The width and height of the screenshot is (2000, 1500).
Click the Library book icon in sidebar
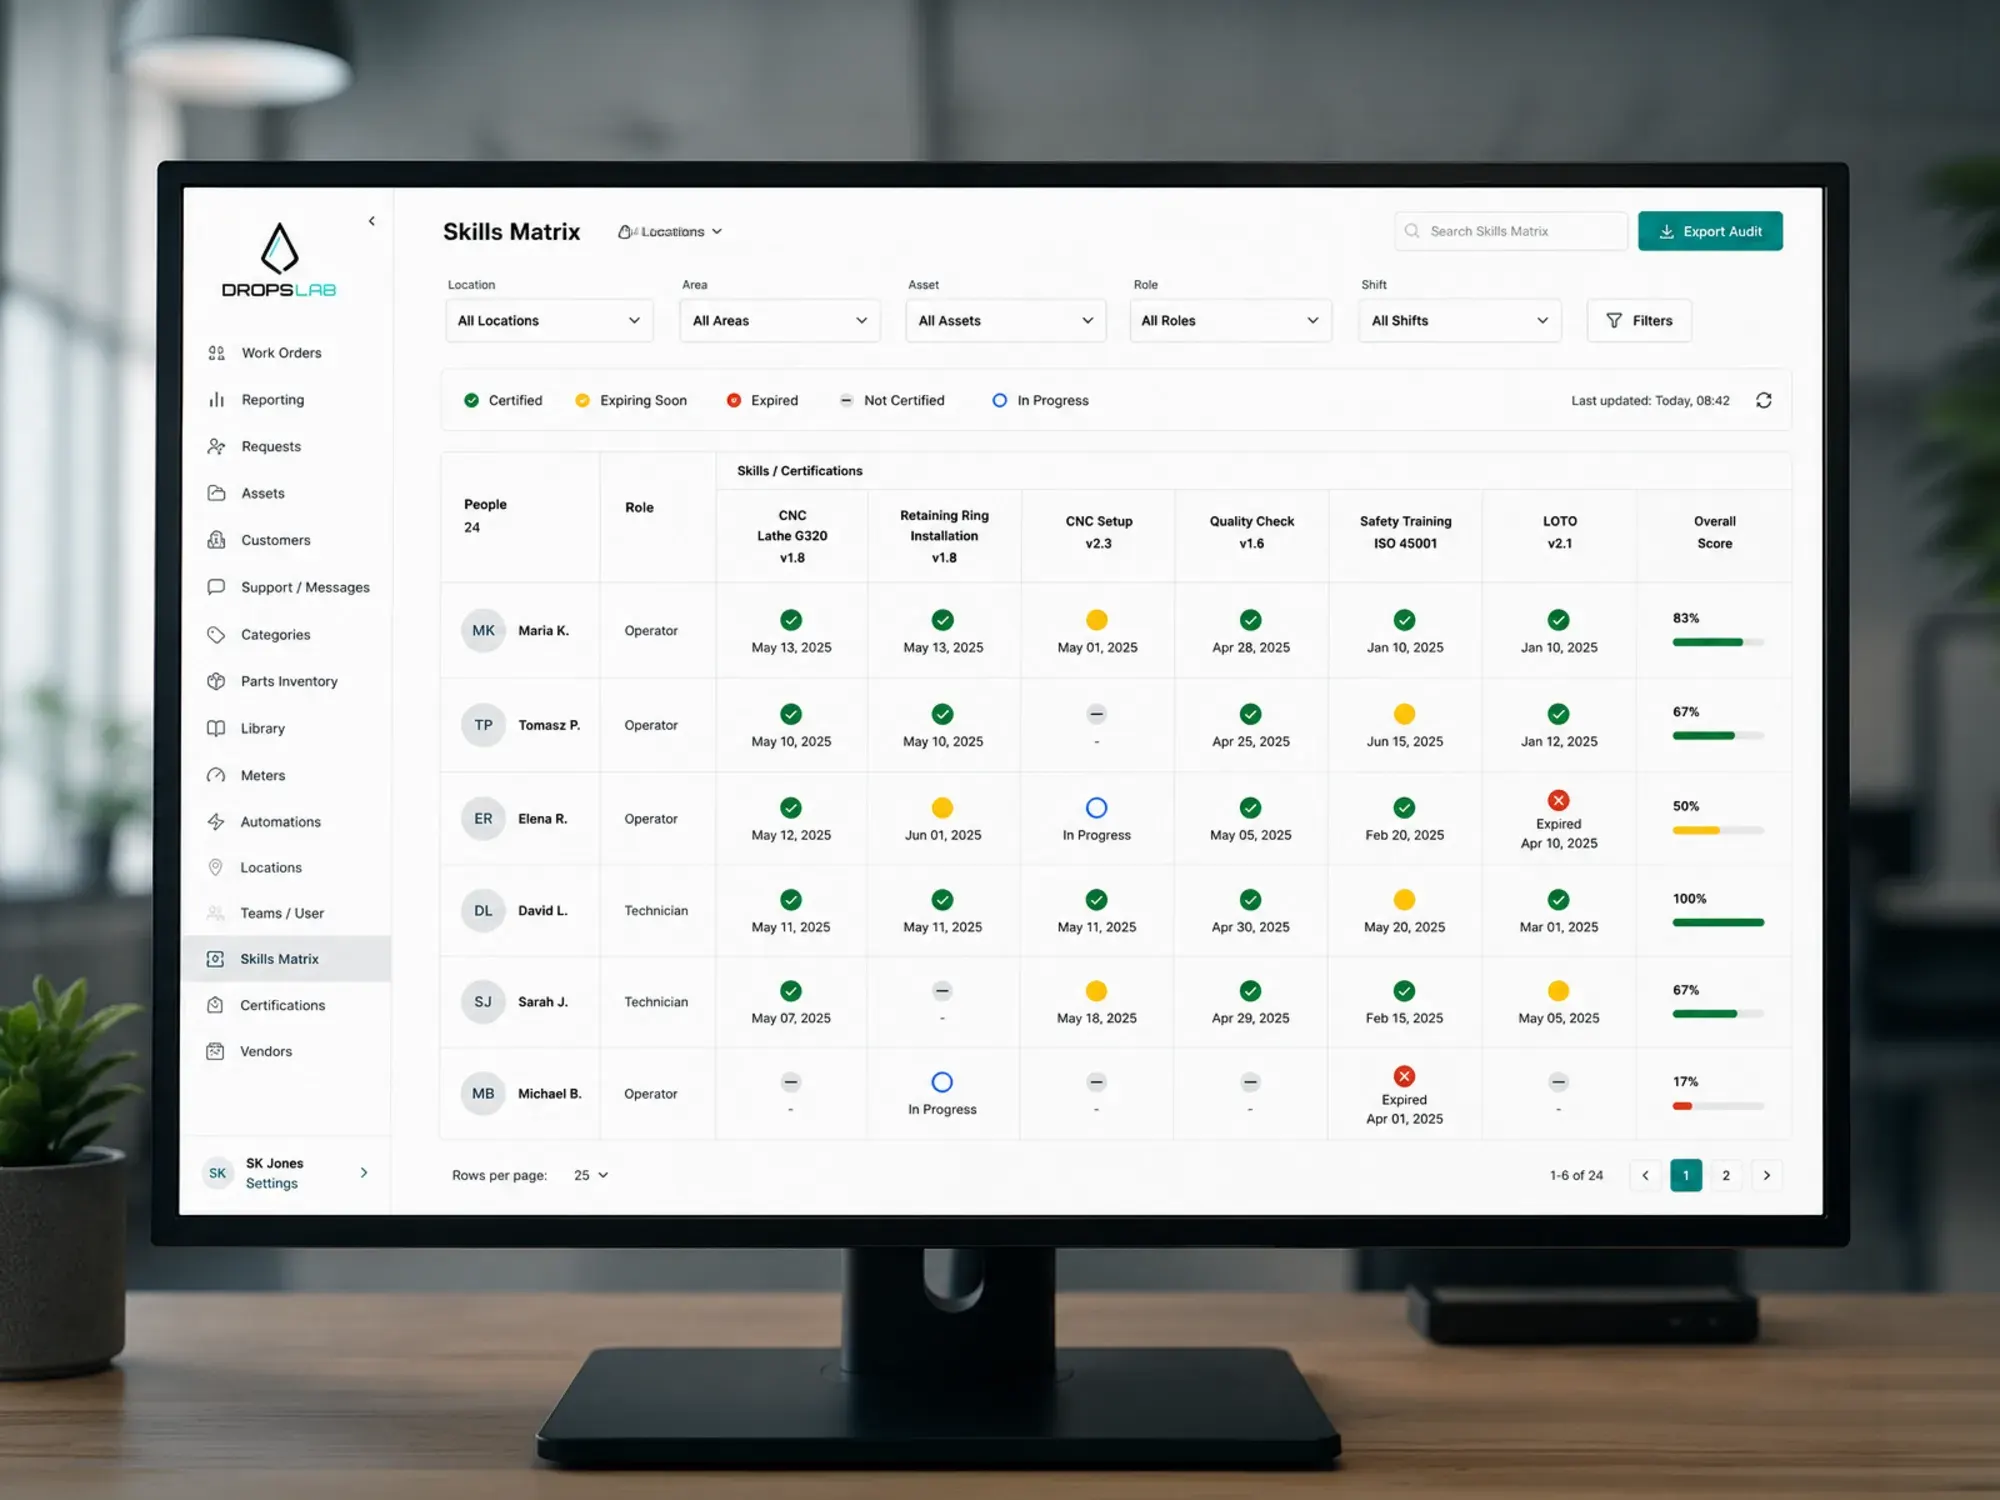[216, 728]
